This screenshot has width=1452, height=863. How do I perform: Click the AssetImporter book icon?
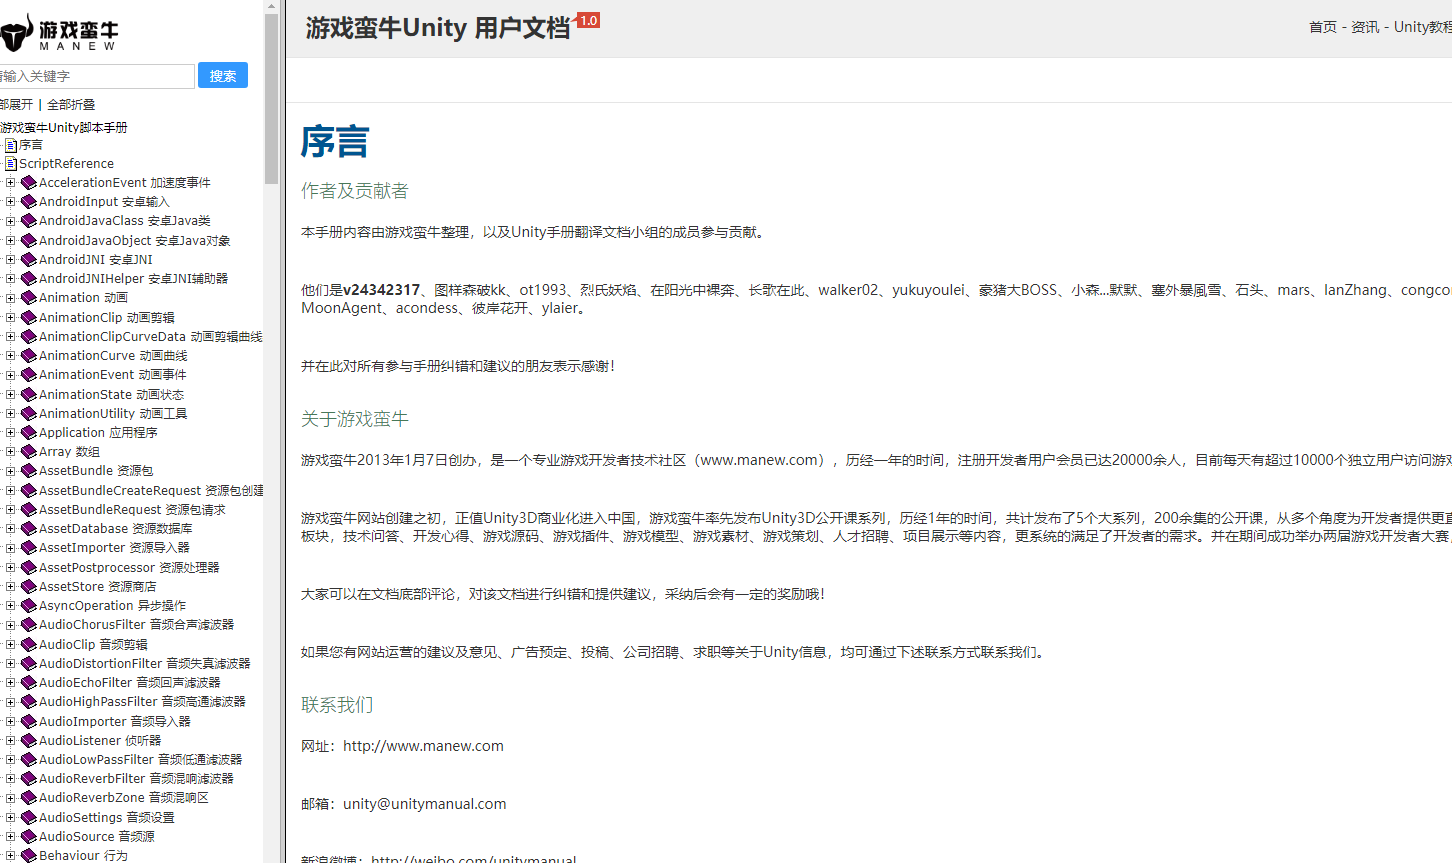[29, 548]
